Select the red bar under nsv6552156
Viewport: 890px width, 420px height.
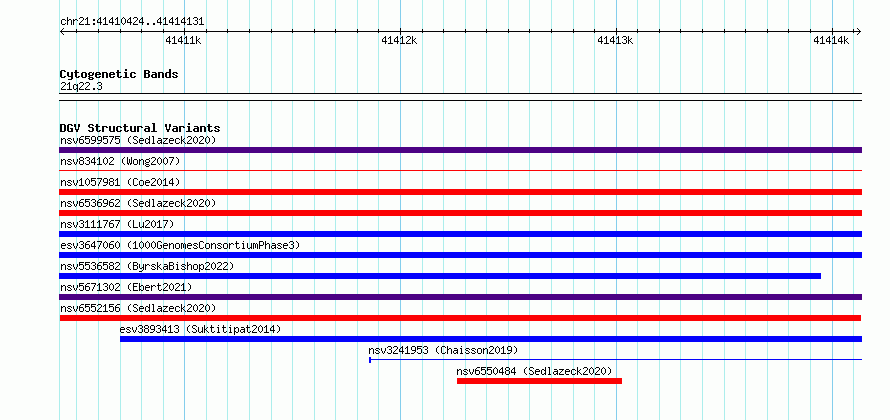pyautogui.click(x=460, y=318)
